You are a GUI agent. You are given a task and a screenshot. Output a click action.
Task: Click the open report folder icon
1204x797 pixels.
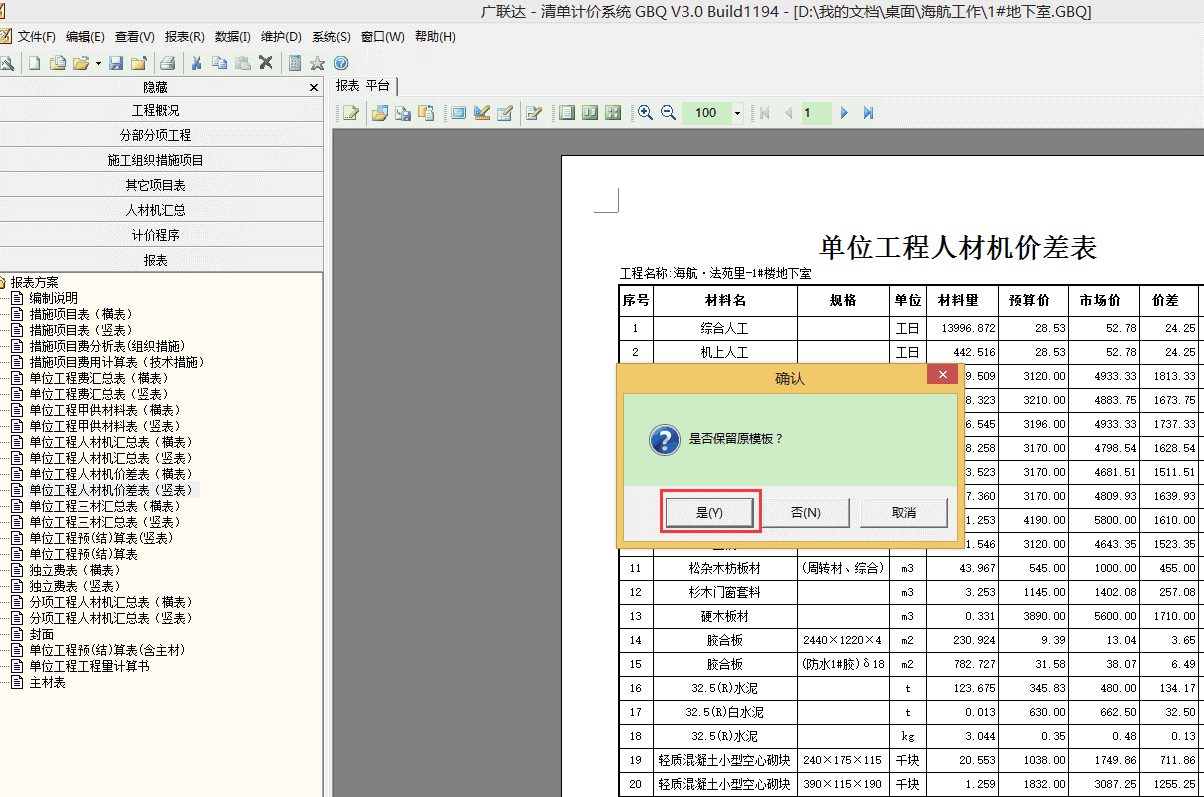click(x=380, y=113)
